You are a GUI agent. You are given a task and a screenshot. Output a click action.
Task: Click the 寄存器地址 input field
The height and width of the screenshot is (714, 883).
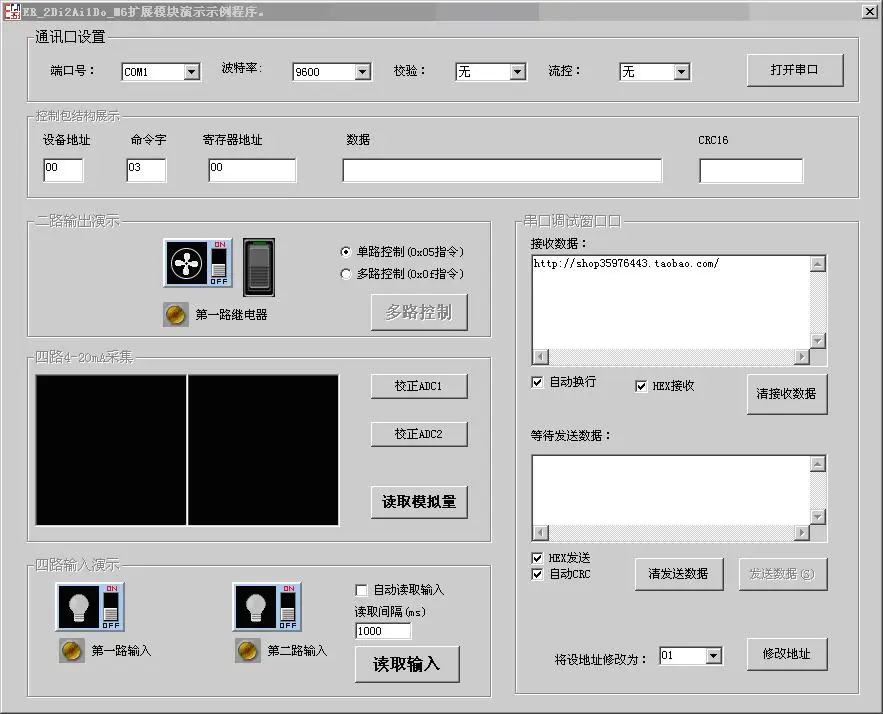click(252, 170)
